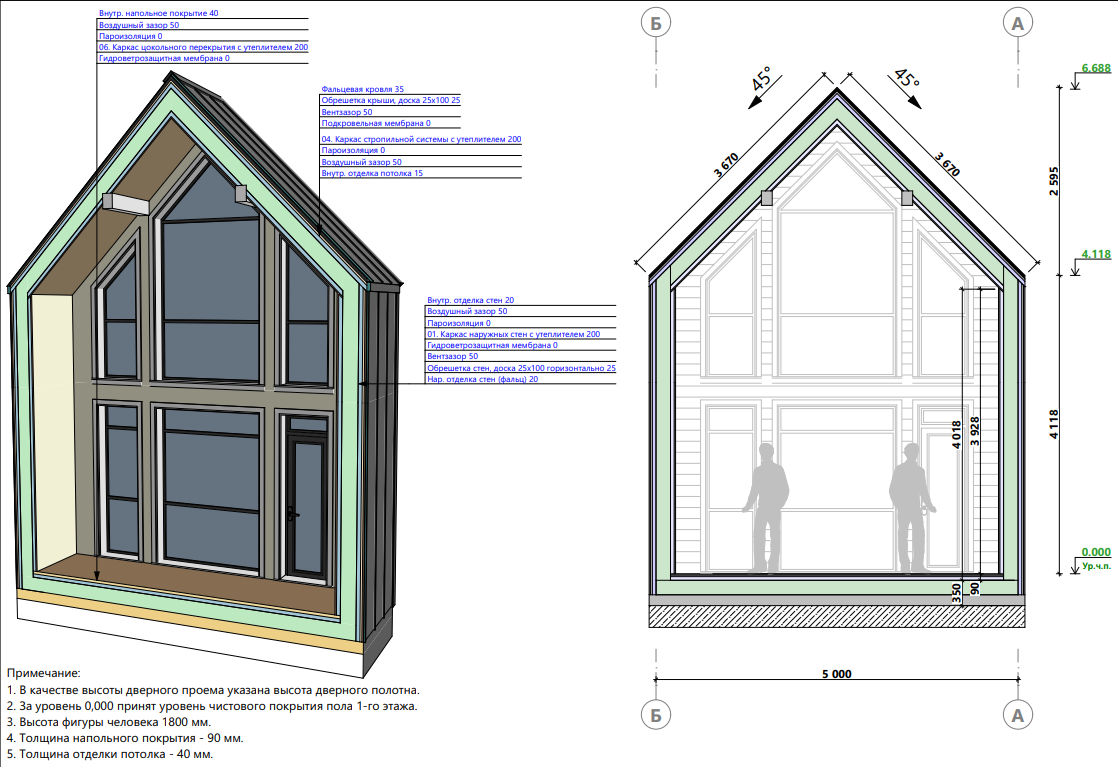Viewport: 1118px width, 767px height.
Task: Select the 5 000 width dimension
Action: click(835, 674)
